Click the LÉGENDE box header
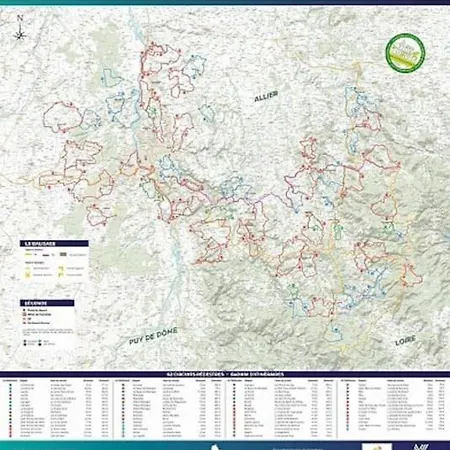450x450 pixels. [47, 303]
